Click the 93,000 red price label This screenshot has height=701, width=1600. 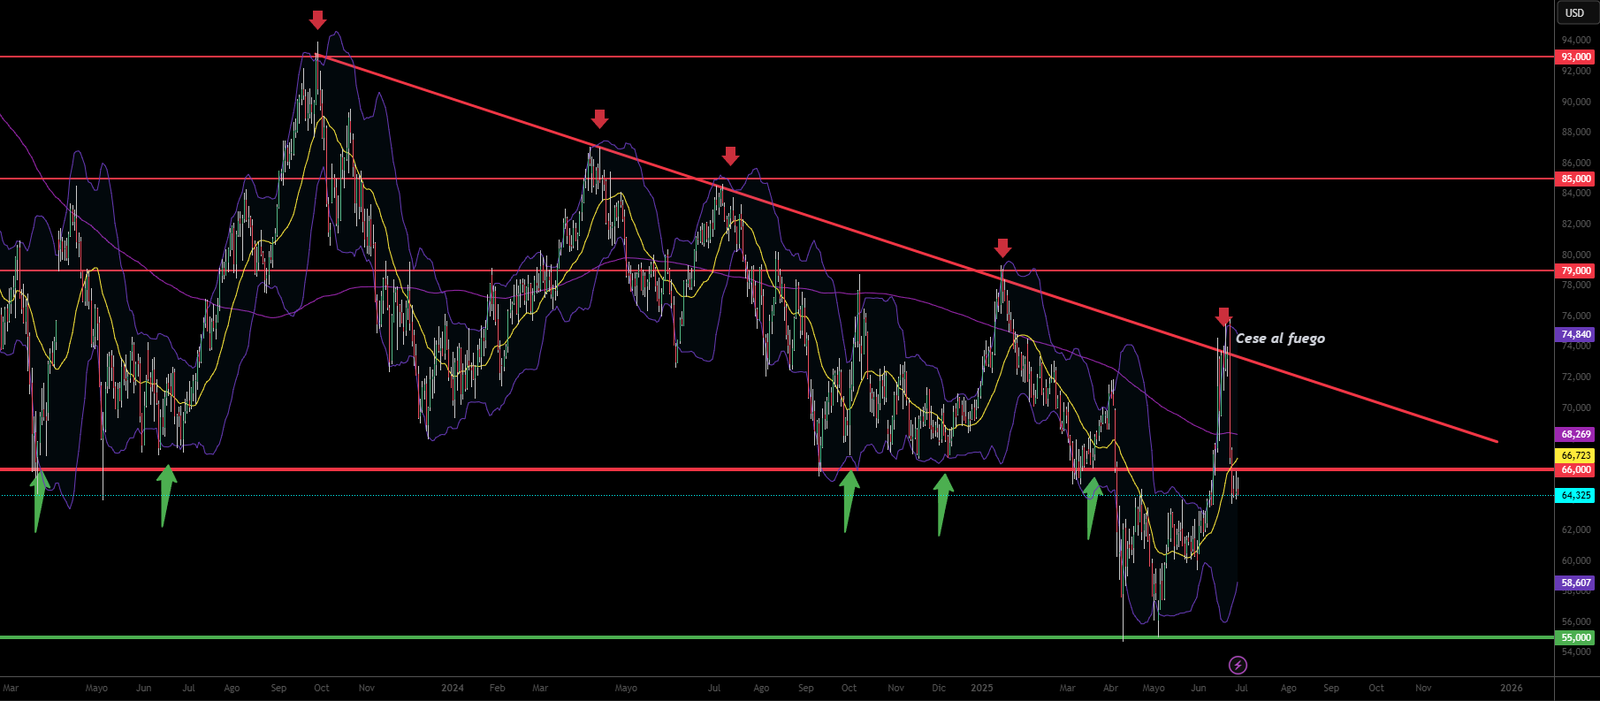1575,57
